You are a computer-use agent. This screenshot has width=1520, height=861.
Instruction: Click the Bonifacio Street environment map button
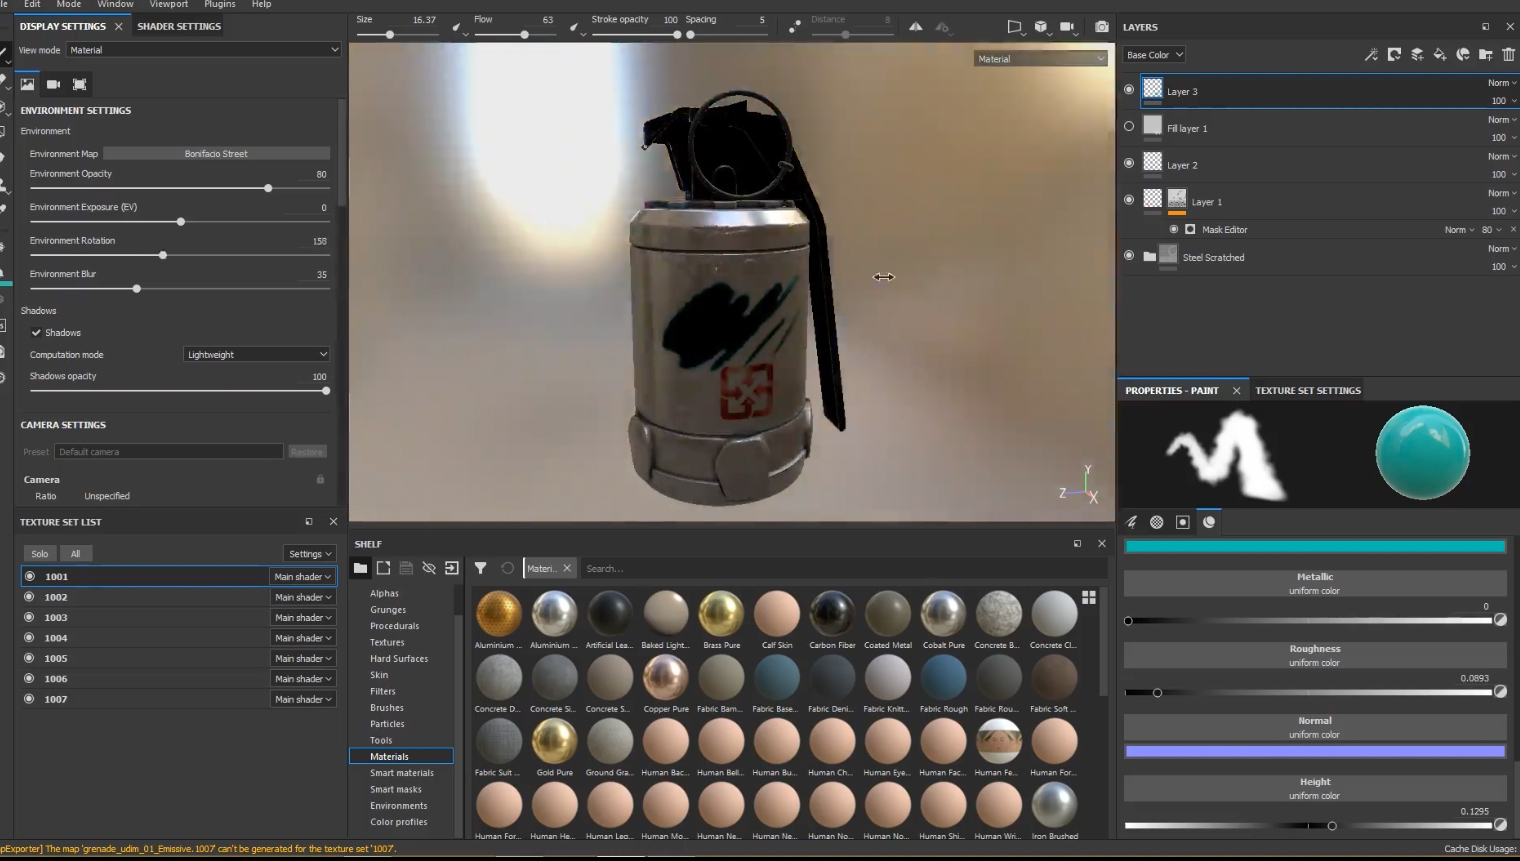pyautogui.click(x=216, y=153)
